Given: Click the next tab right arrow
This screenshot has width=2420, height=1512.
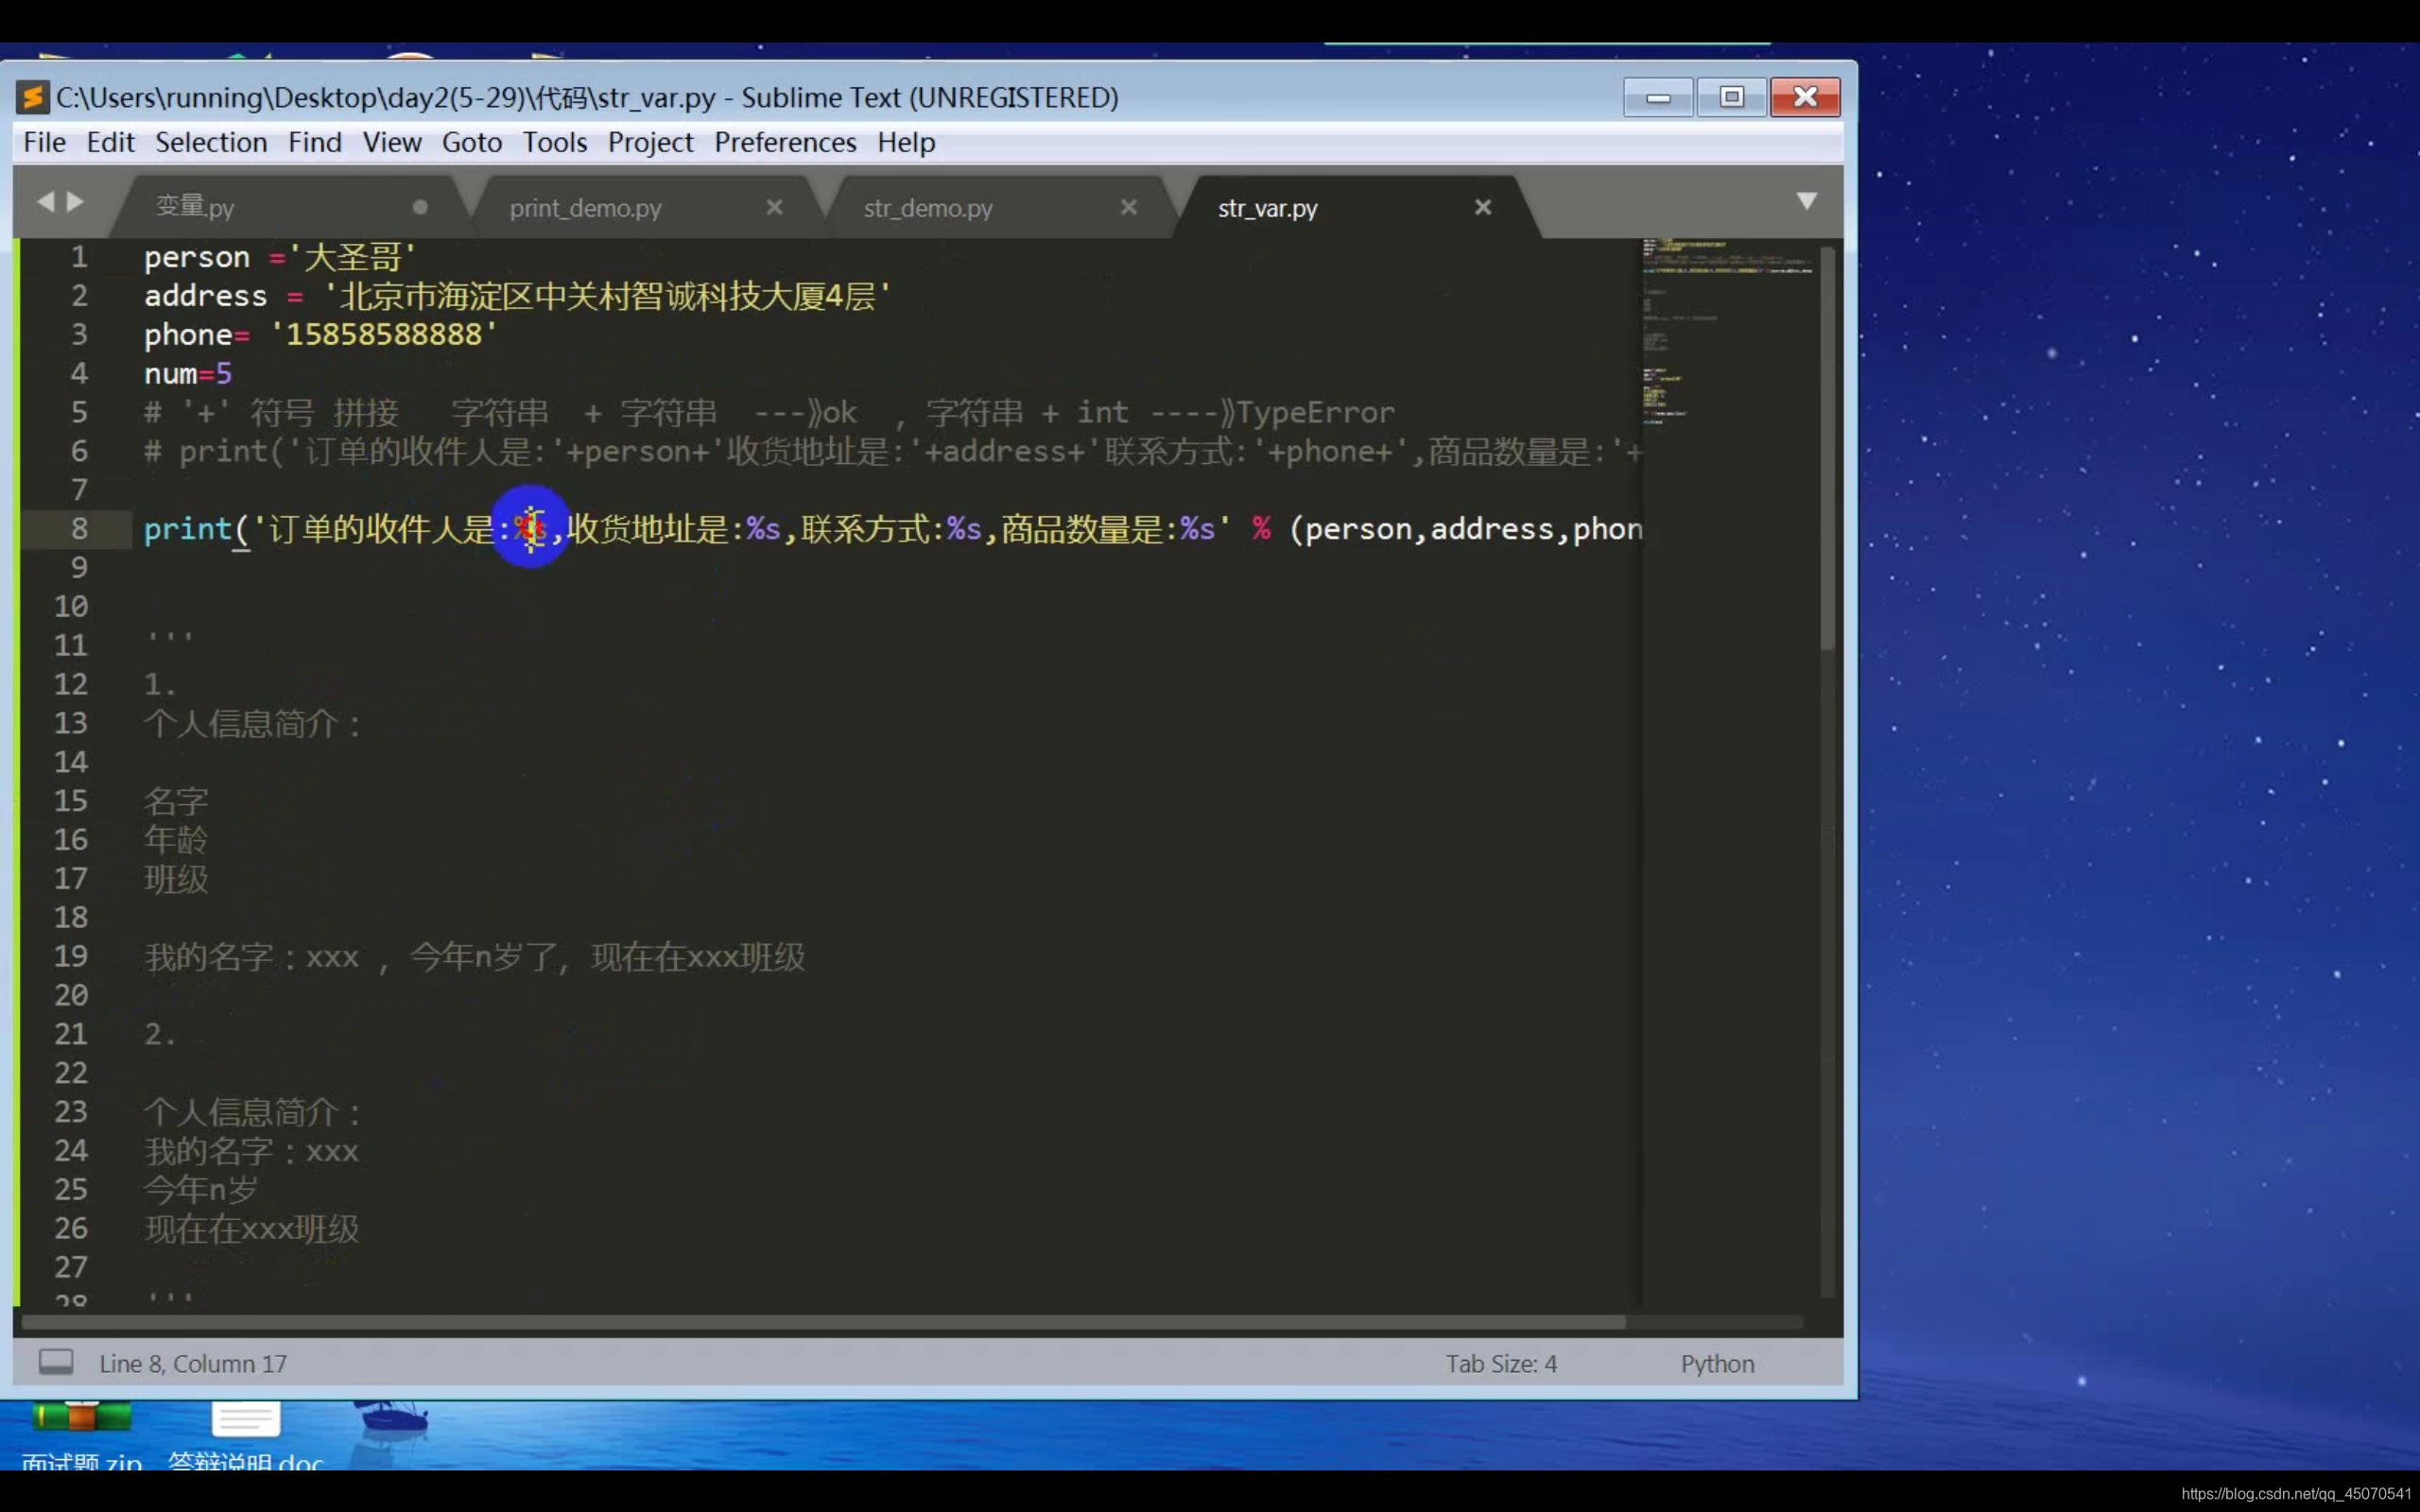Looking at the screenshot, I should pyautogui.click(x=76, y=202).
